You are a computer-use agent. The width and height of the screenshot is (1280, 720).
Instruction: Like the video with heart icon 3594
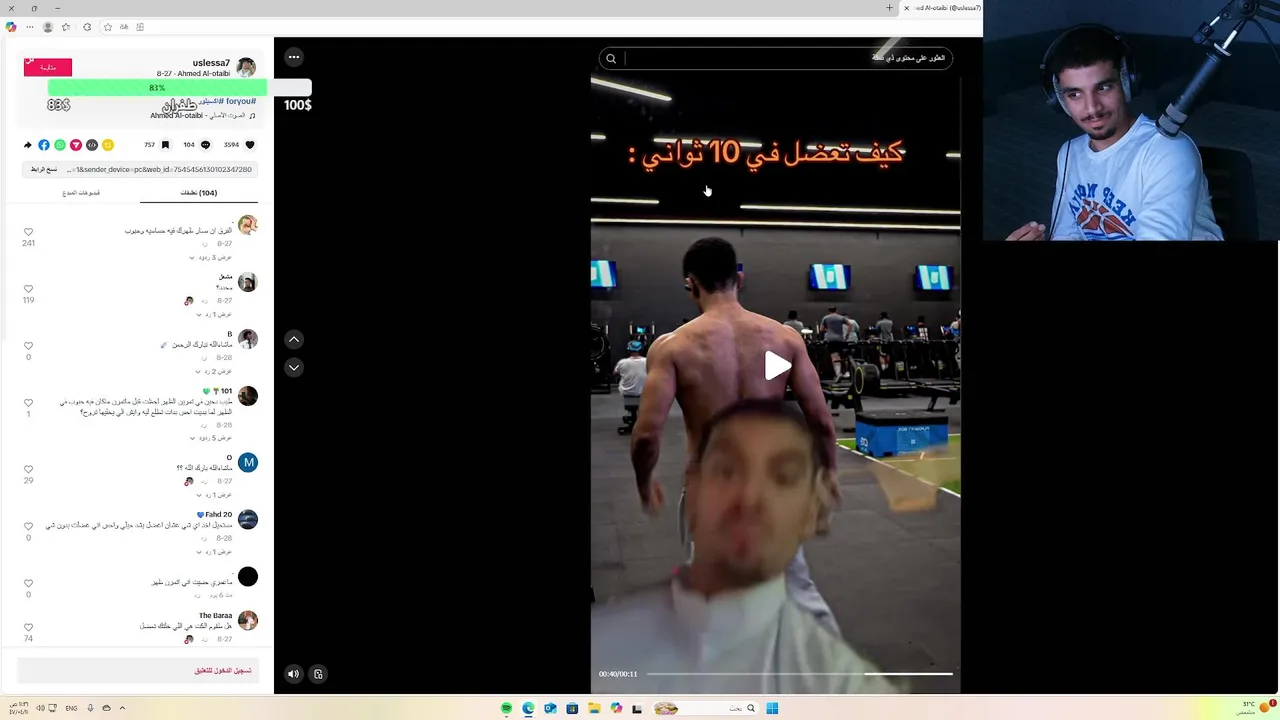coord(250,145)
